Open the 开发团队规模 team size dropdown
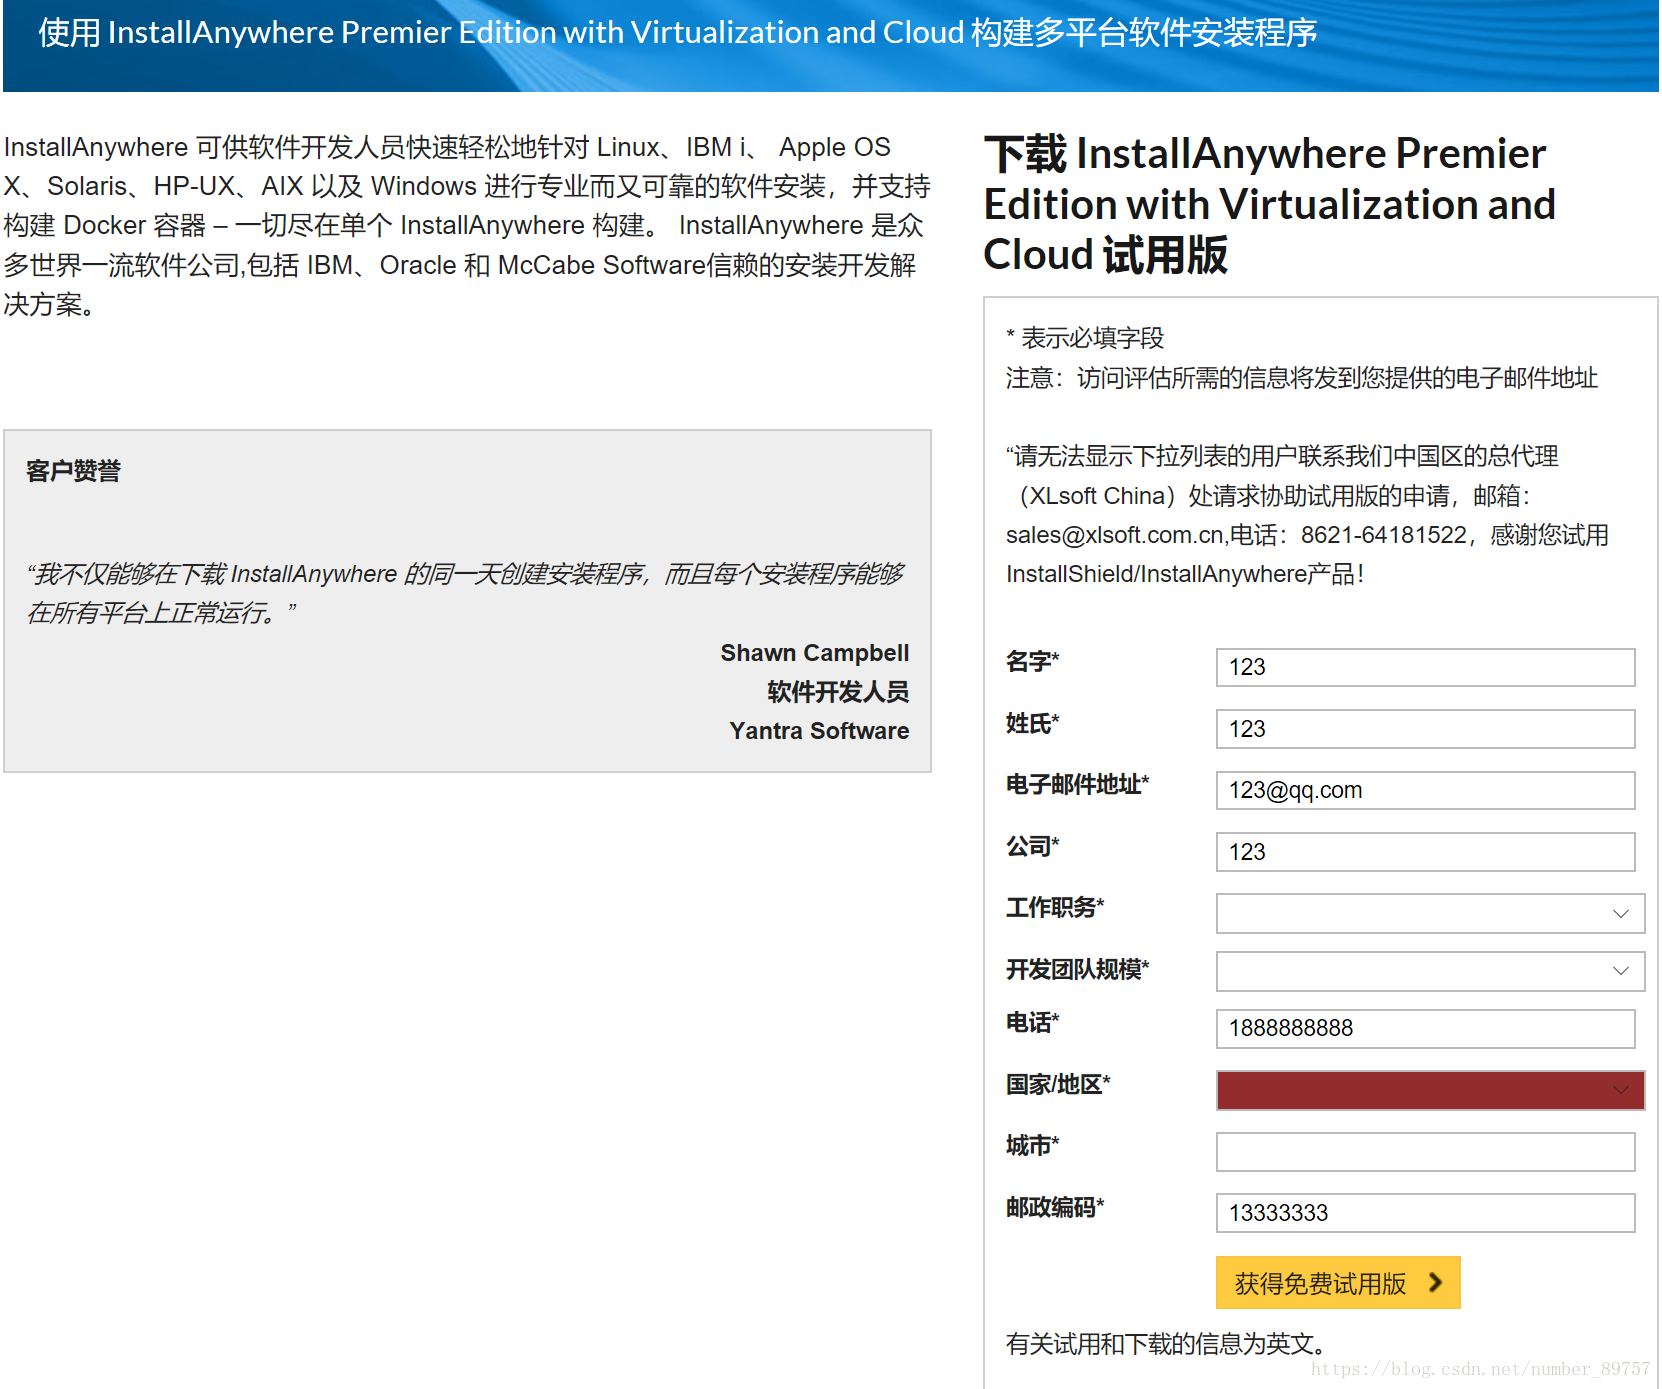The image size is (1662, 1389). [1430, 971]
